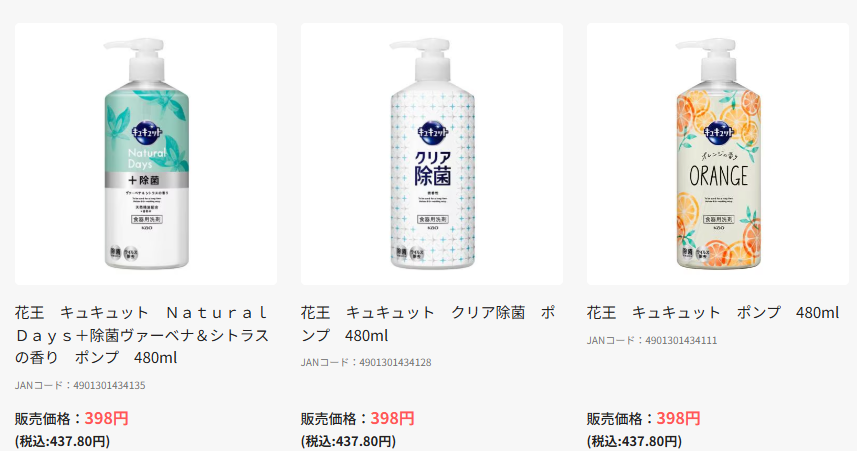Click the キュキュット logo on the green bottle

point(146,132)
